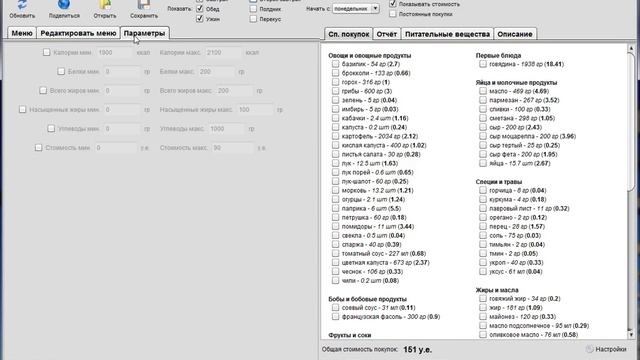The height and width of the screenshot is (360, 640).
Task: Click the Настройки link
Action: coord(611,349)
